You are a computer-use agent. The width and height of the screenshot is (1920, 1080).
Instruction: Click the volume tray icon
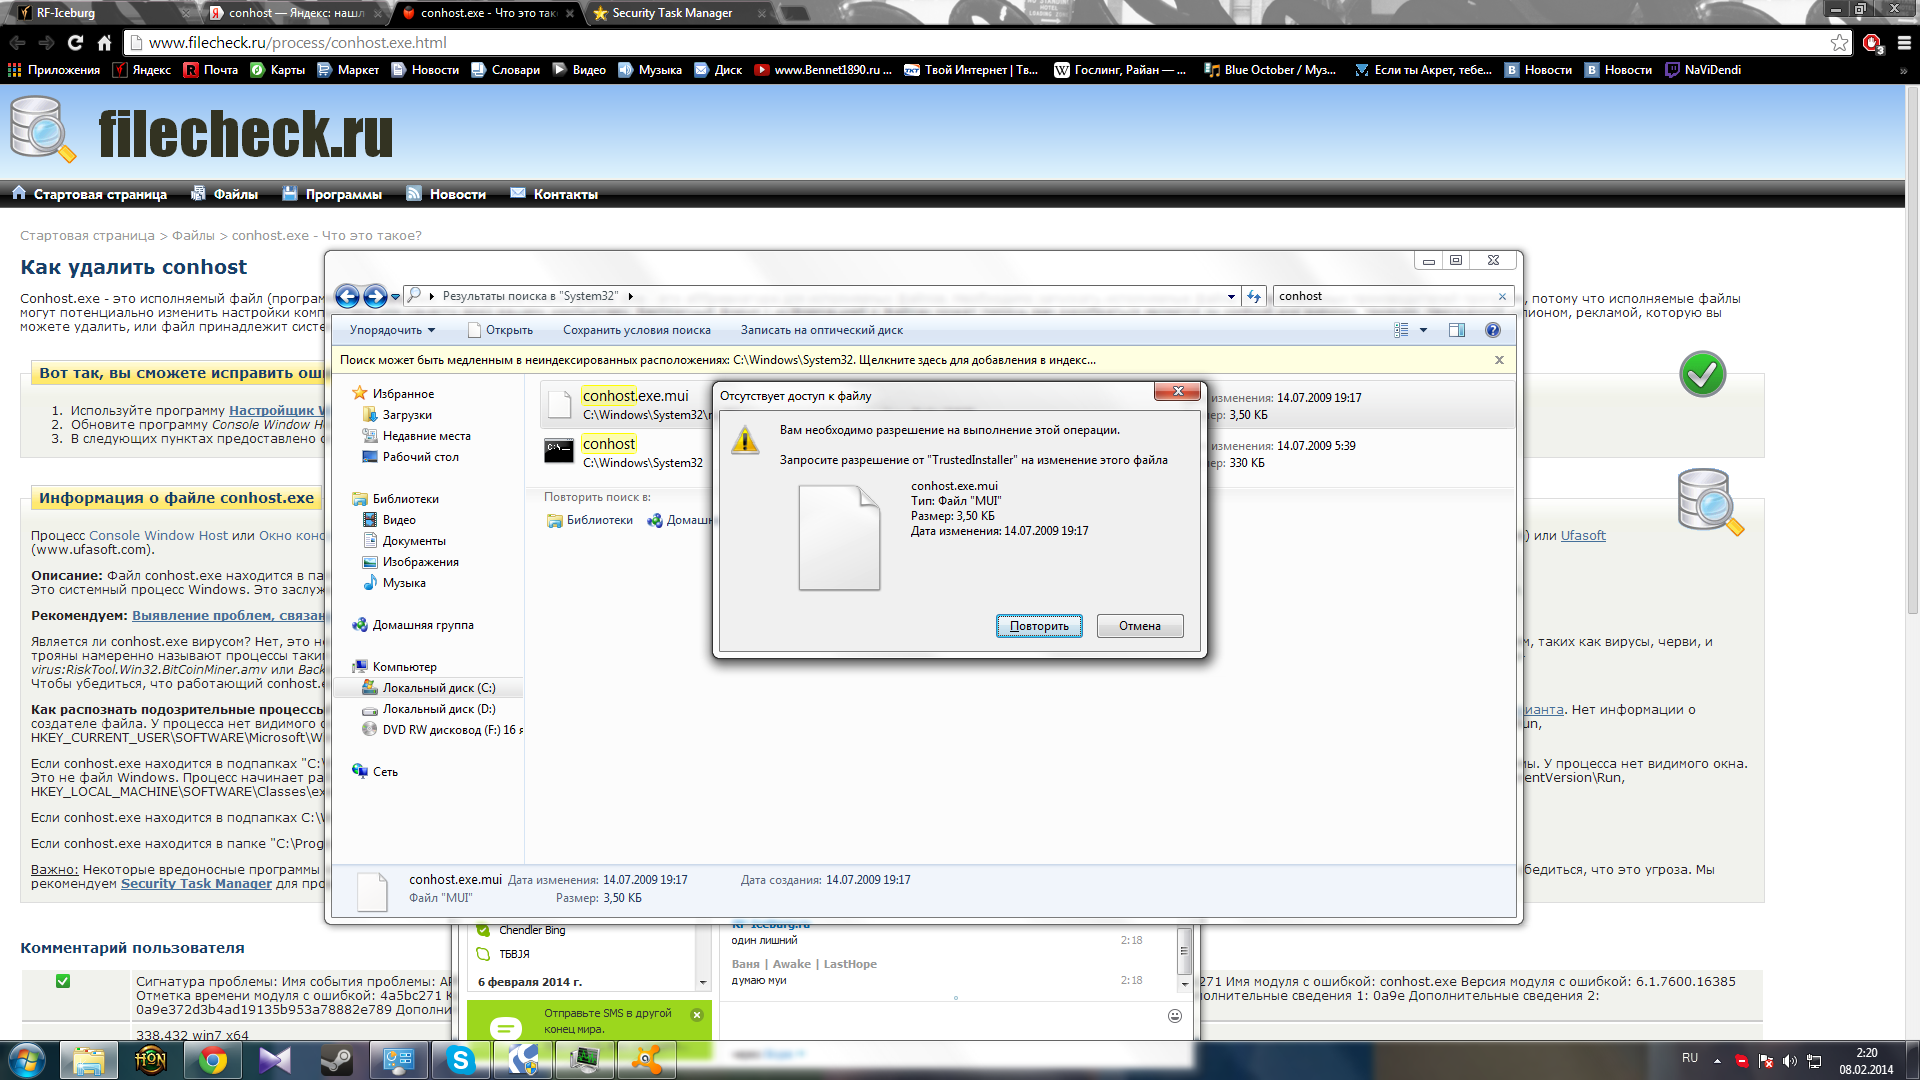pos(1789,1061)
